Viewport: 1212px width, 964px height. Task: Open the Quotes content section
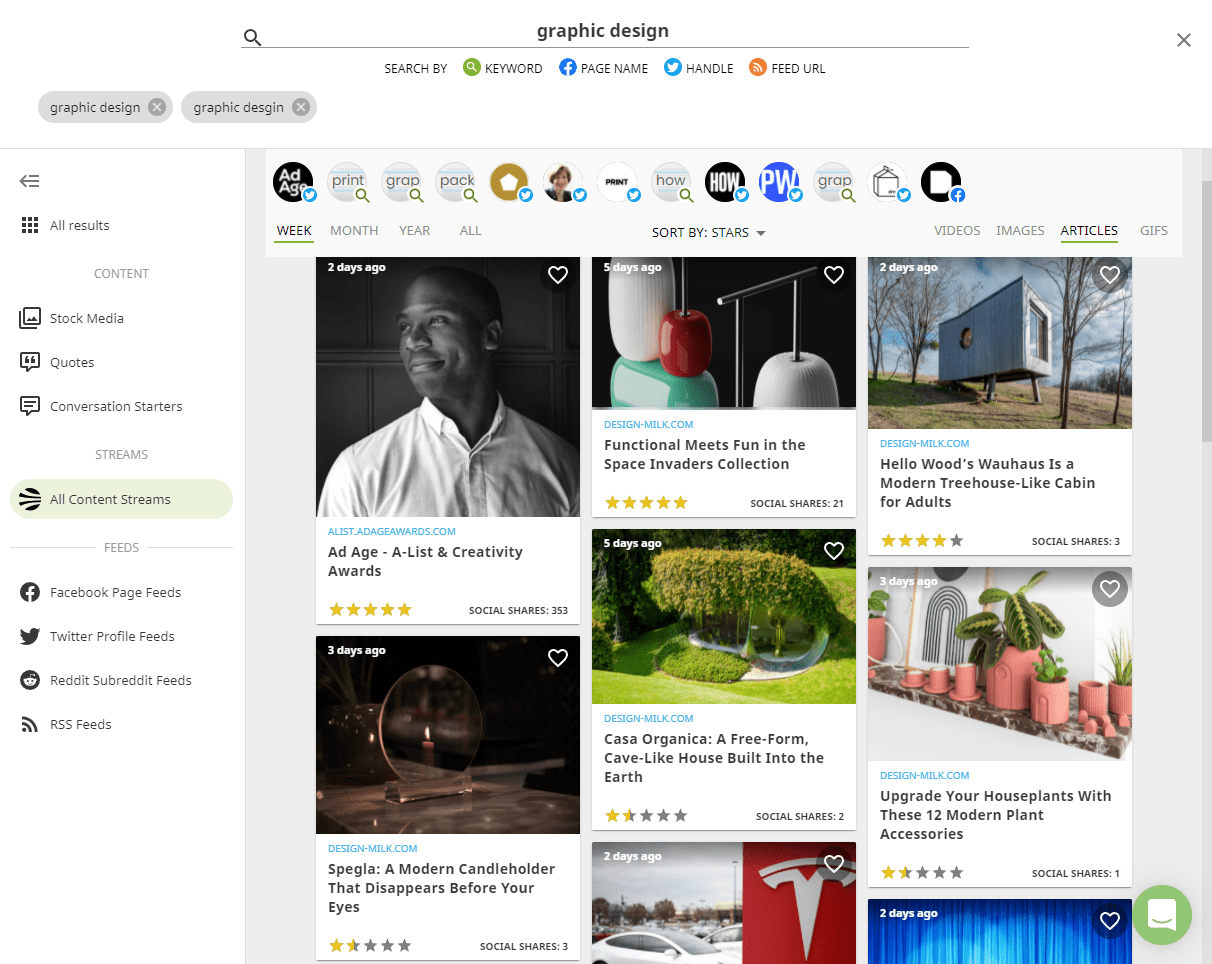click(x=72, y=362)
